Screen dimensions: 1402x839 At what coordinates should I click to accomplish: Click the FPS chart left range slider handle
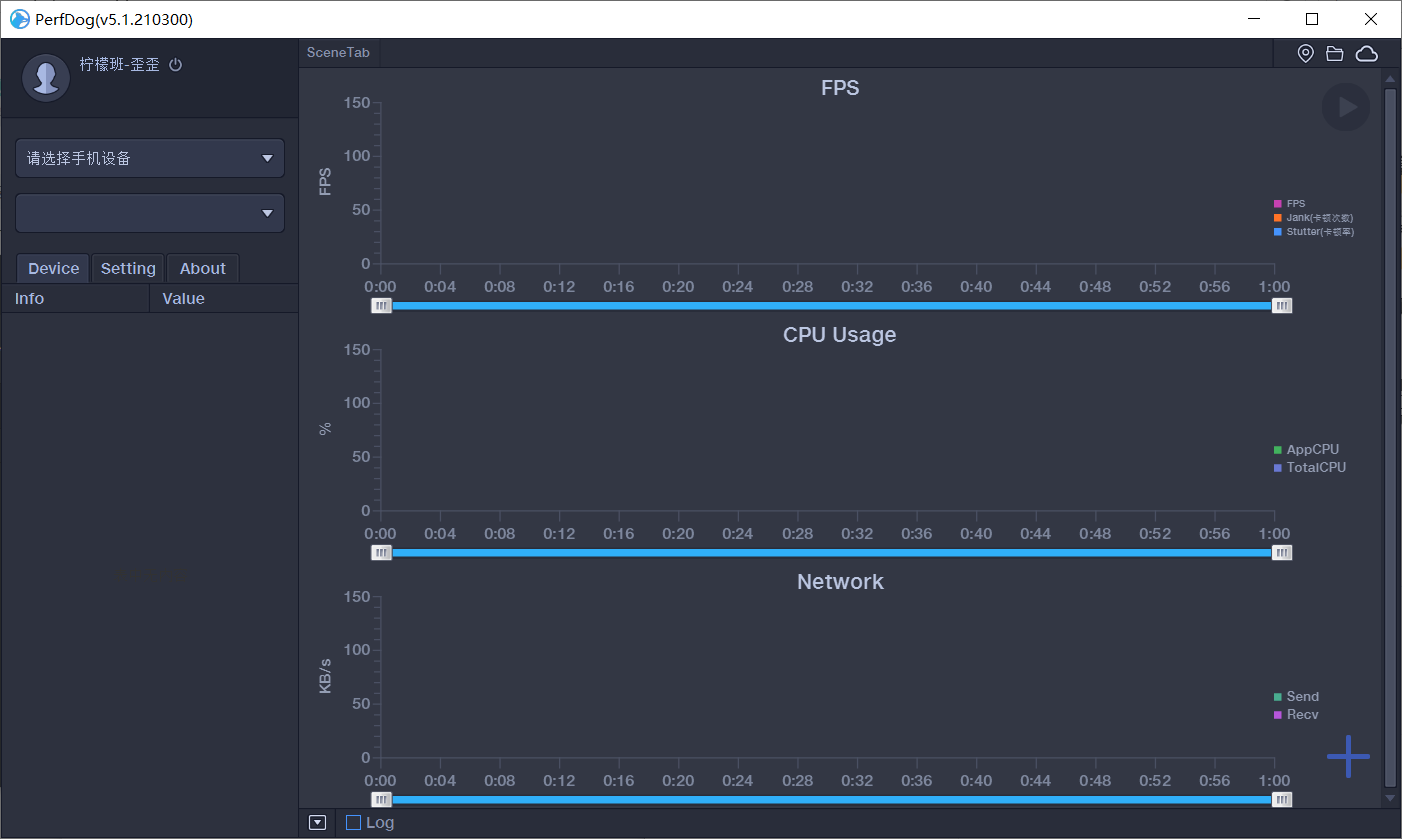click(381, 306)
